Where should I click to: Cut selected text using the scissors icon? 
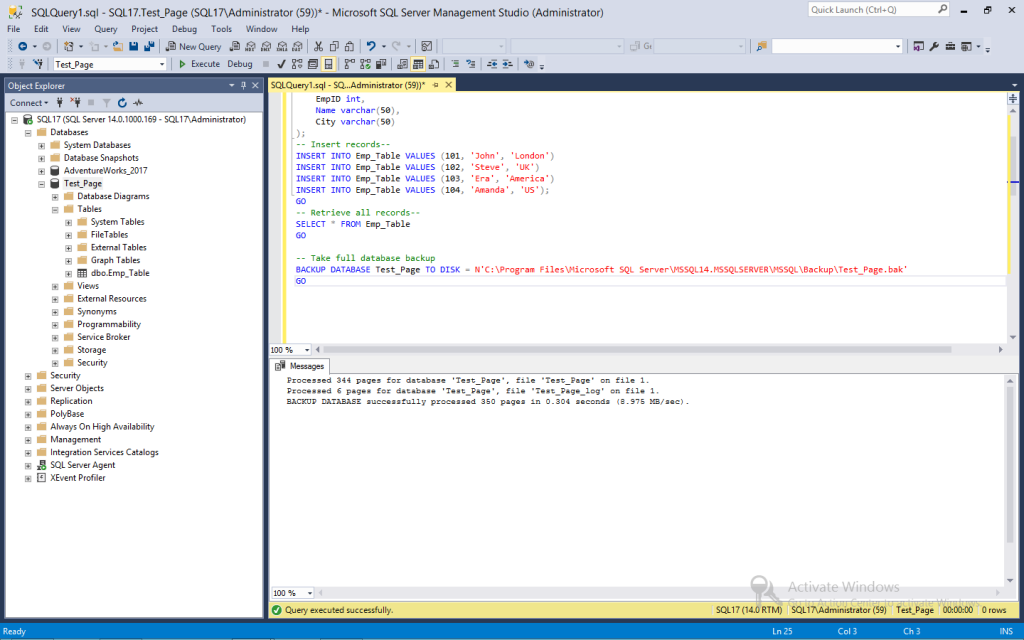pos(318,46)
